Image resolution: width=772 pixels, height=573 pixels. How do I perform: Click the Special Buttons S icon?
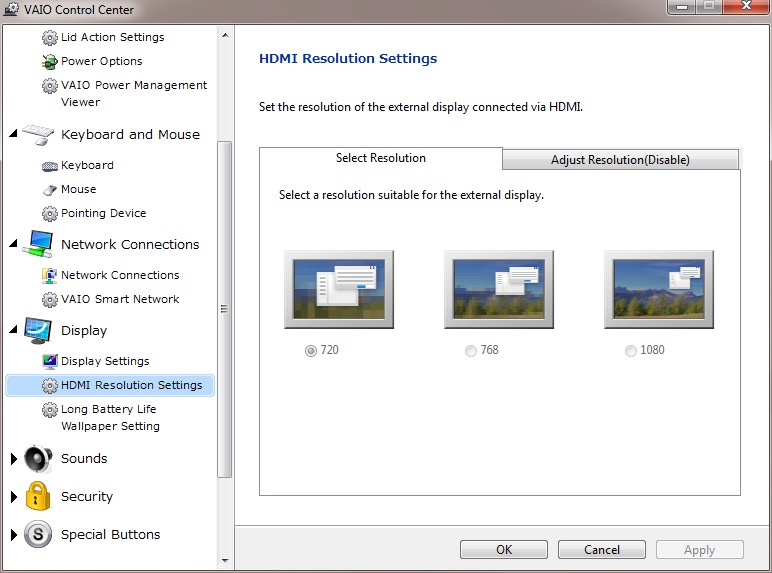pos(38,535)
